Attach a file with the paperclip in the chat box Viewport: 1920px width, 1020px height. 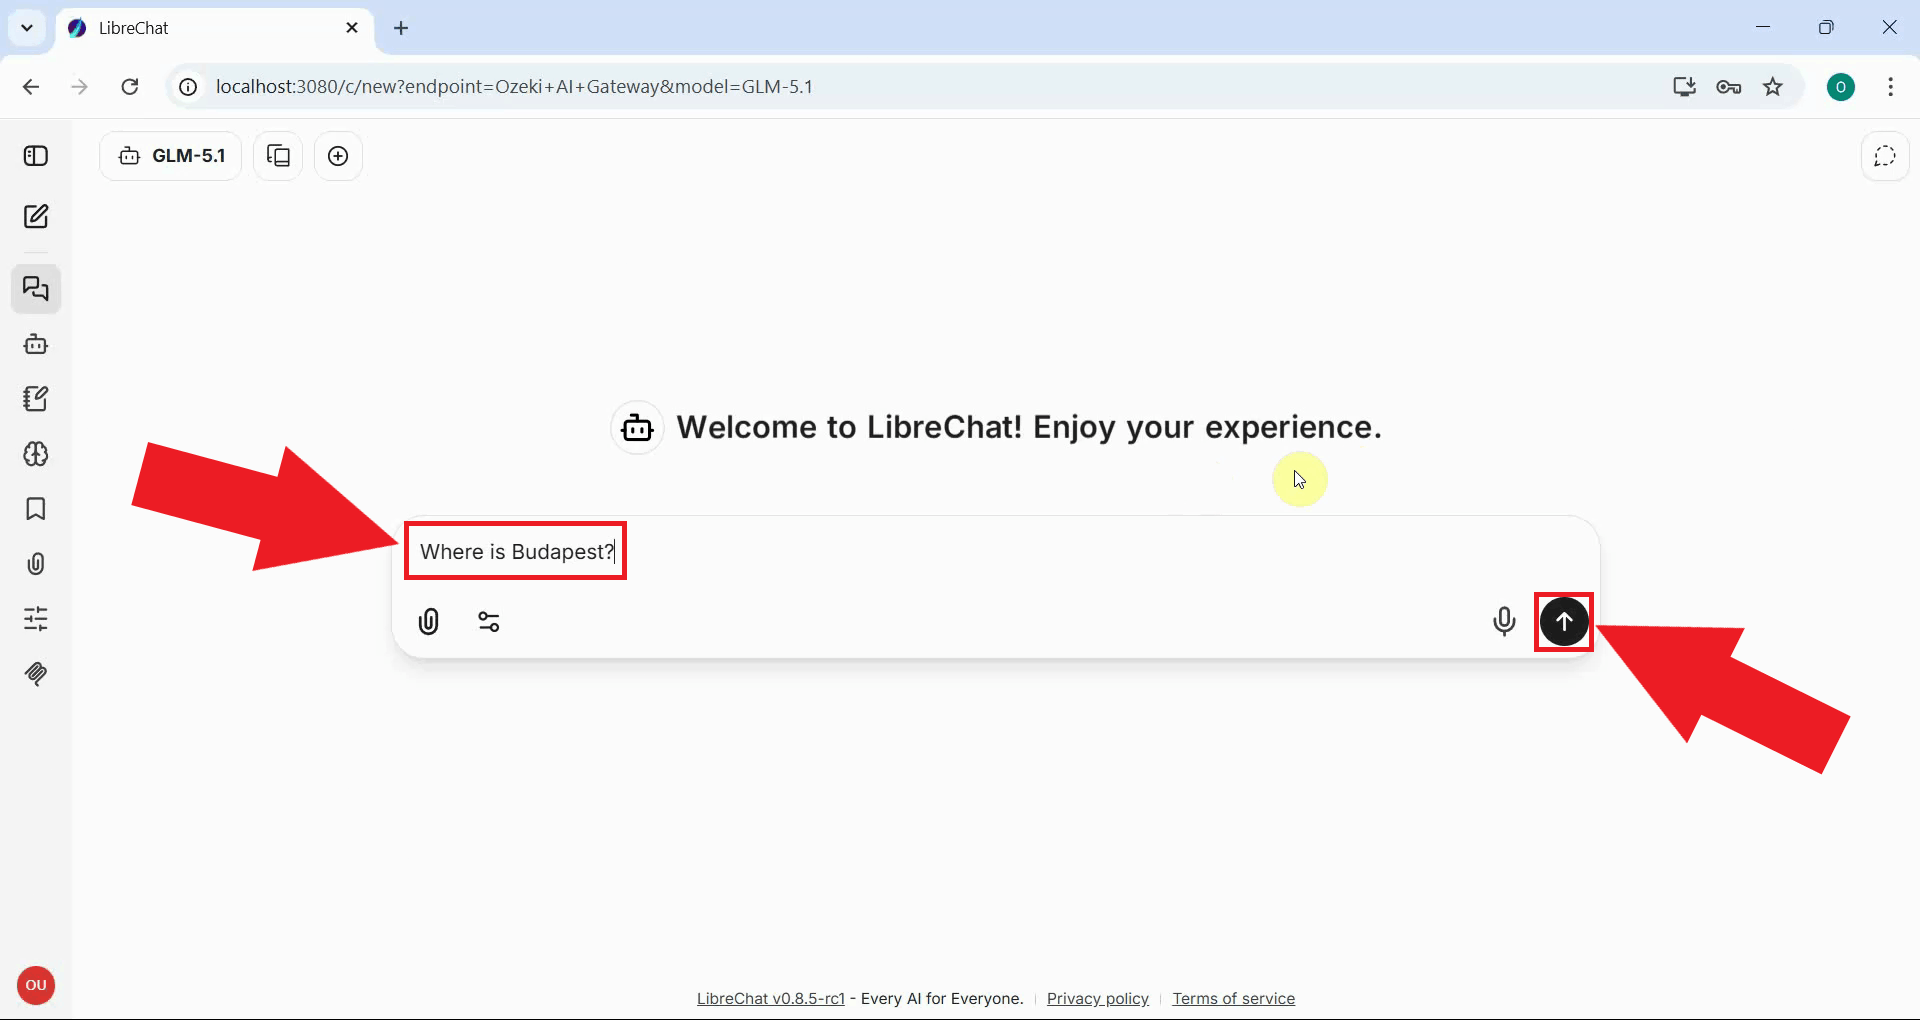pos(428,621)
